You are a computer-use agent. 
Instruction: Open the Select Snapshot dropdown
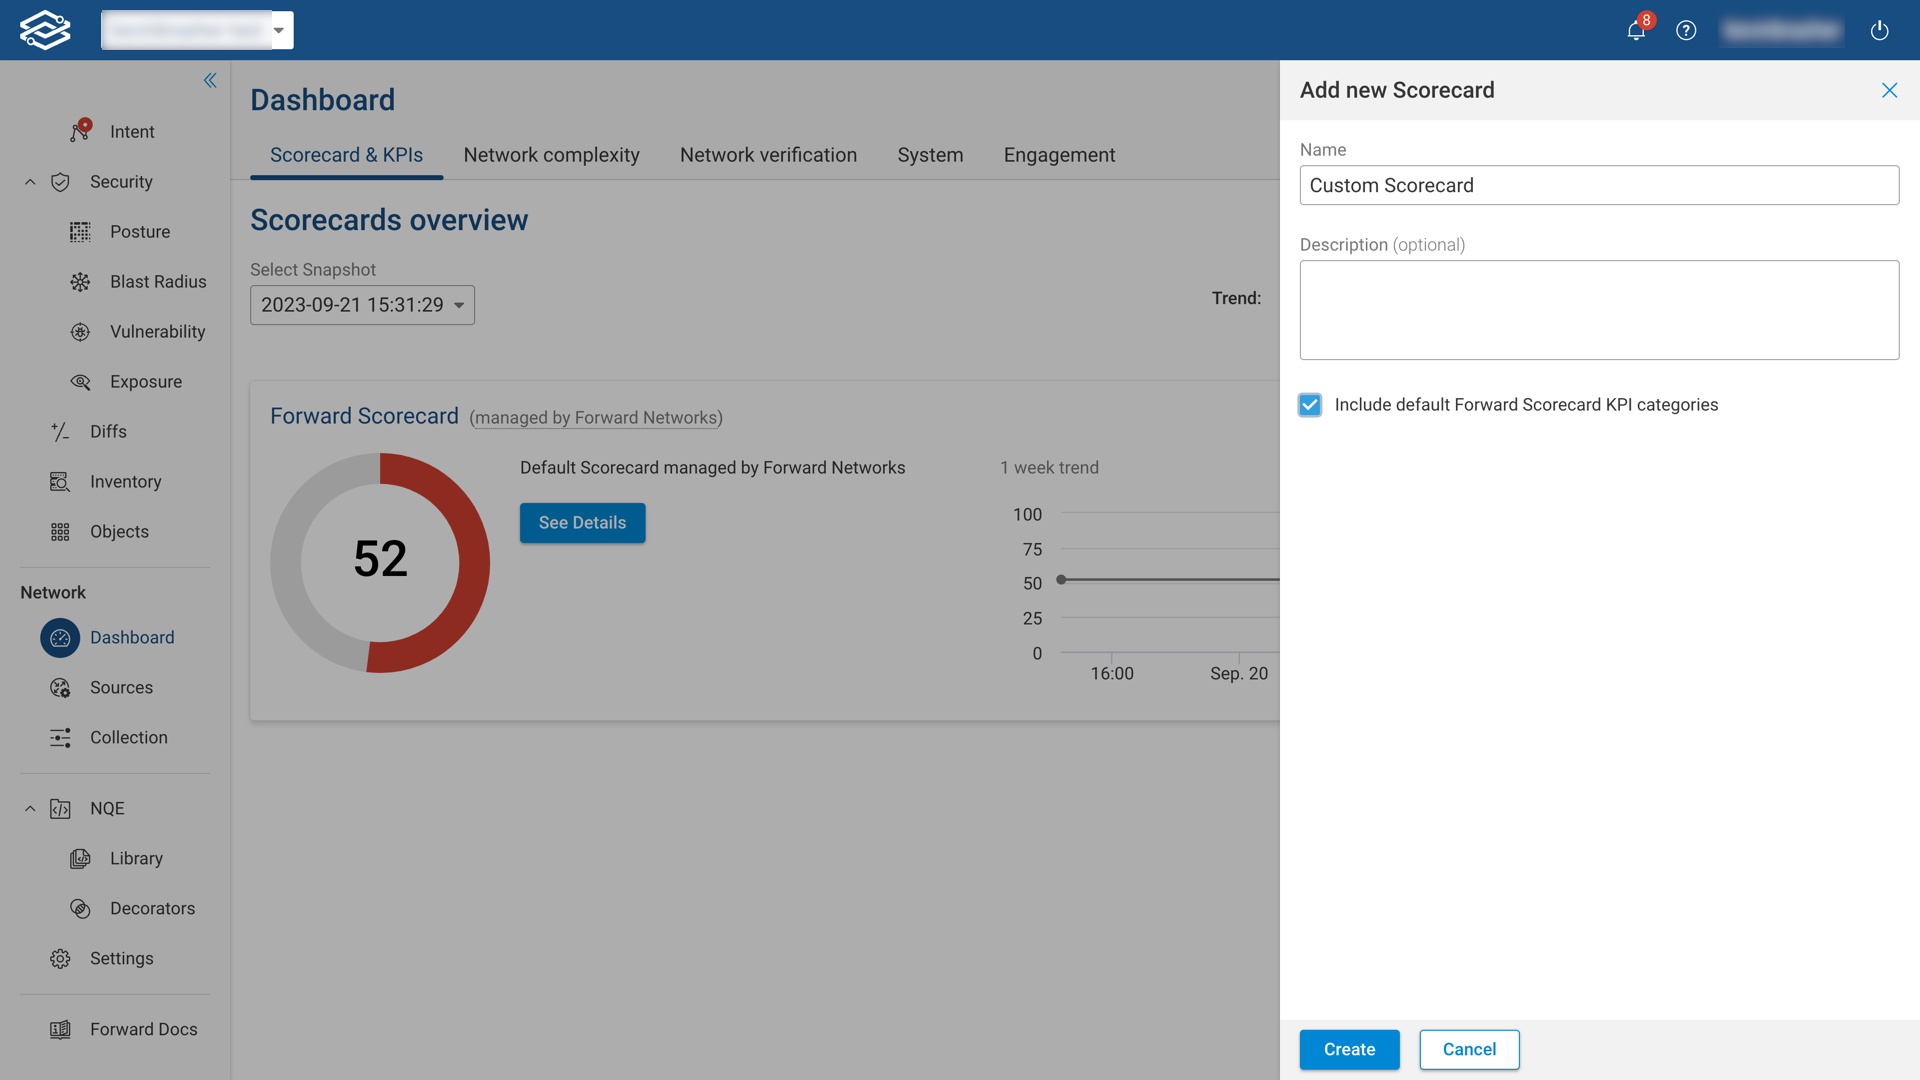coord(362,305)
